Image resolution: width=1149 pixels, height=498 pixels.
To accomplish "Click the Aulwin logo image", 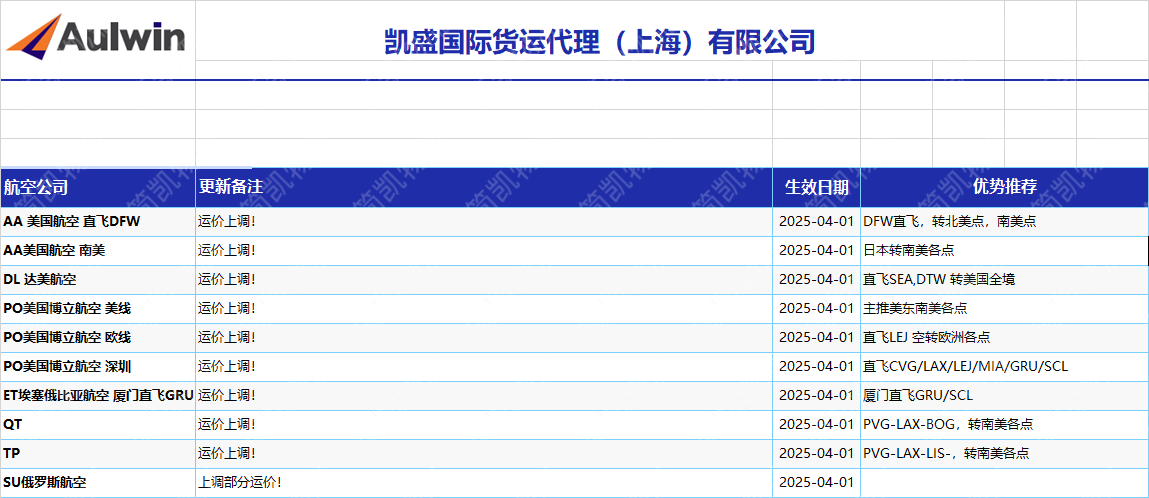I will point(96,35).
